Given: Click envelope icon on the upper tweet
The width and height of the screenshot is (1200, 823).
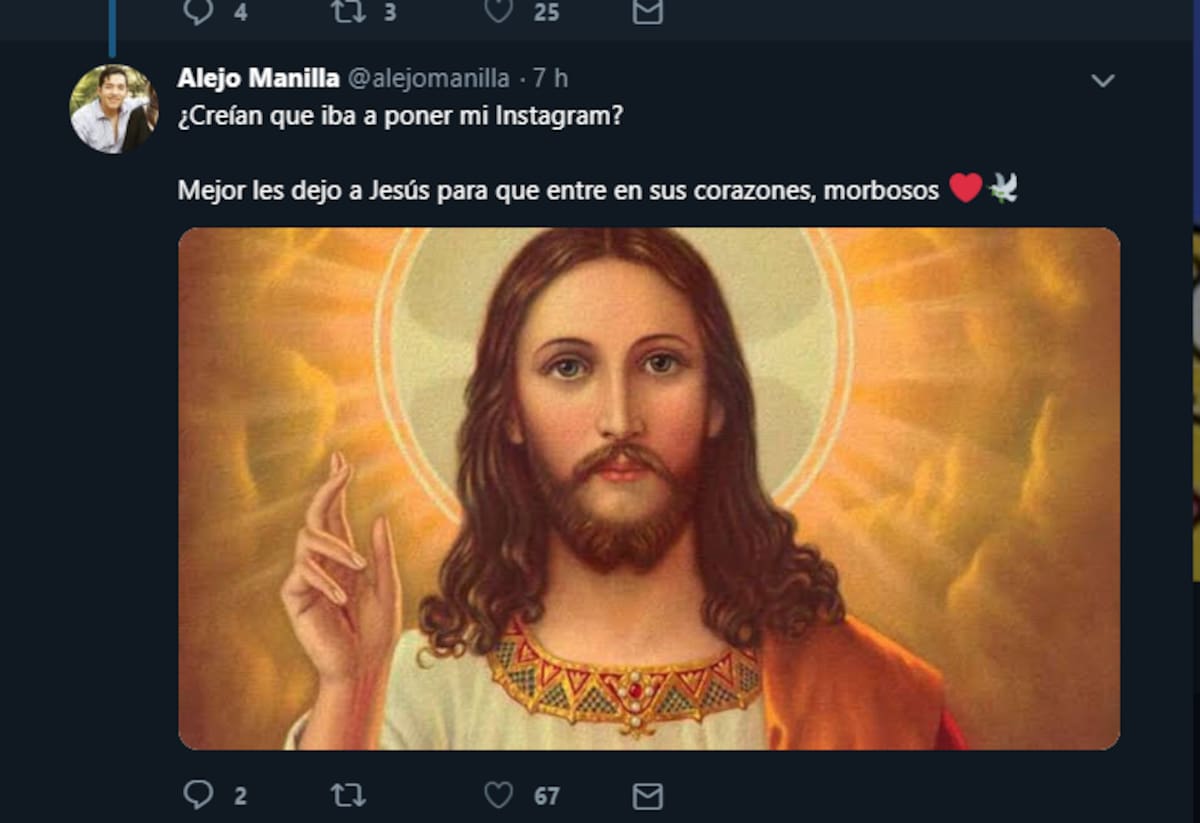Looking at the screenshot, I should (x=648, y=11).
